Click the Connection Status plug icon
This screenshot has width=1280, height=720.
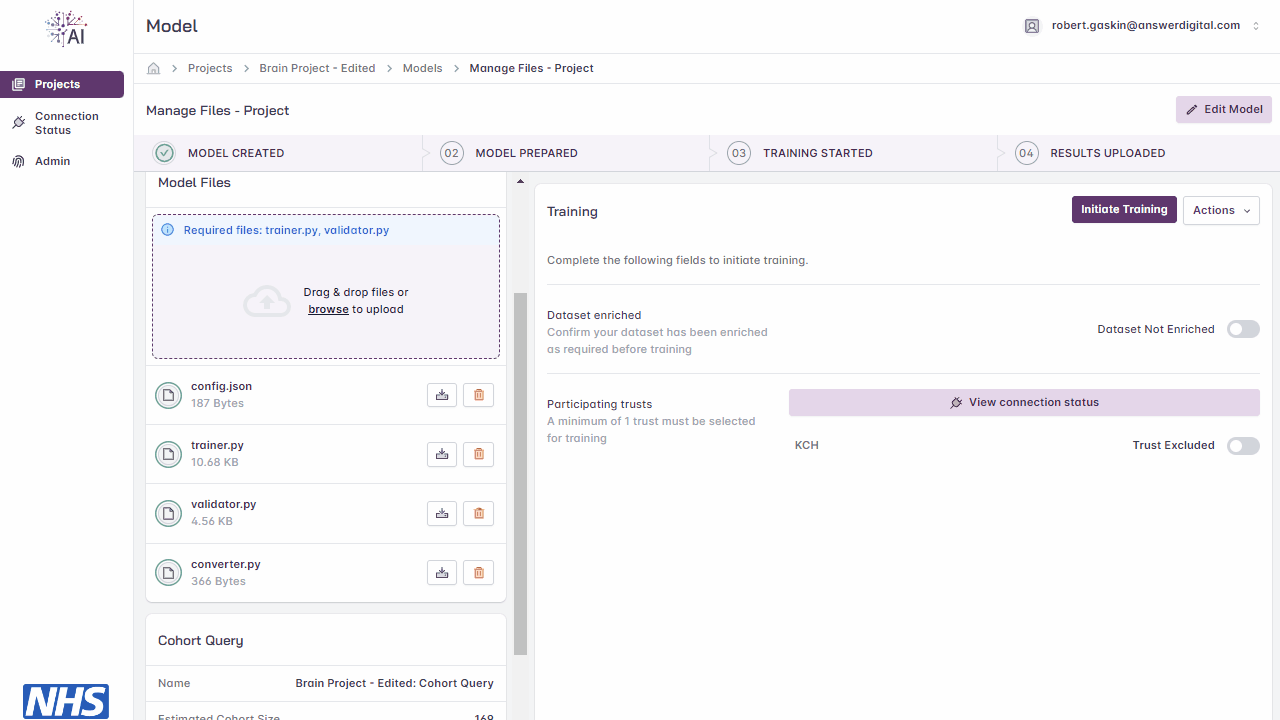[18, 123]
